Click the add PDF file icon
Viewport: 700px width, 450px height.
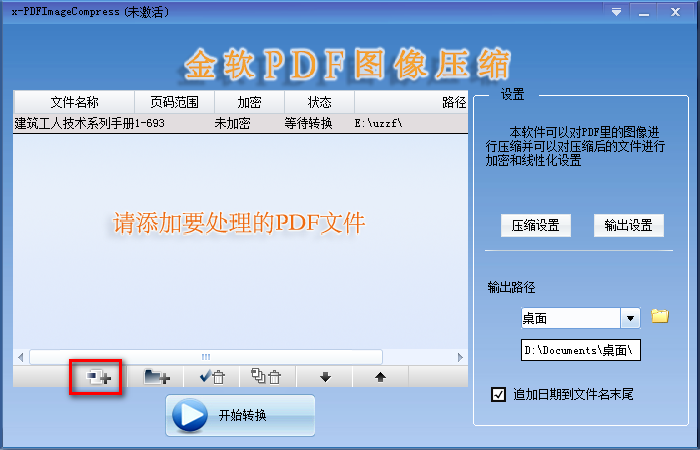pyautogui.click(x=98, y=377)
